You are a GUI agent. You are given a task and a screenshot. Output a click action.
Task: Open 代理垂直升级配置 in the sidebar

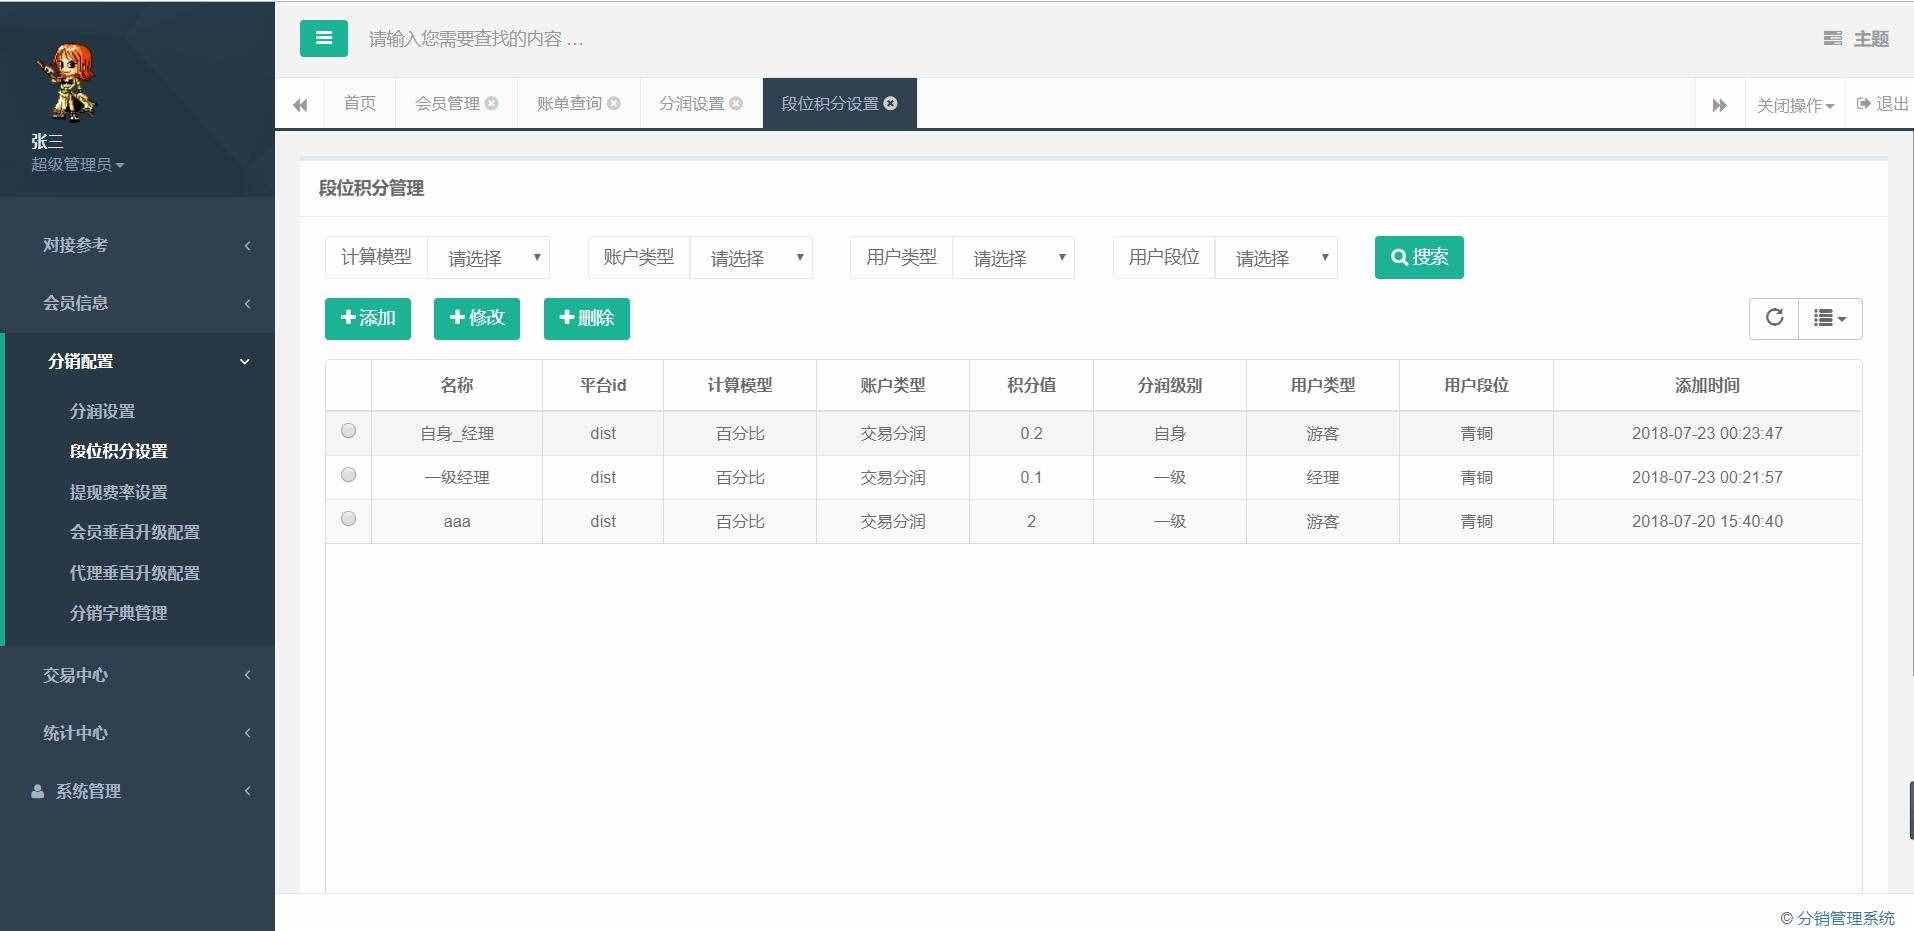(x=135, y=573)
